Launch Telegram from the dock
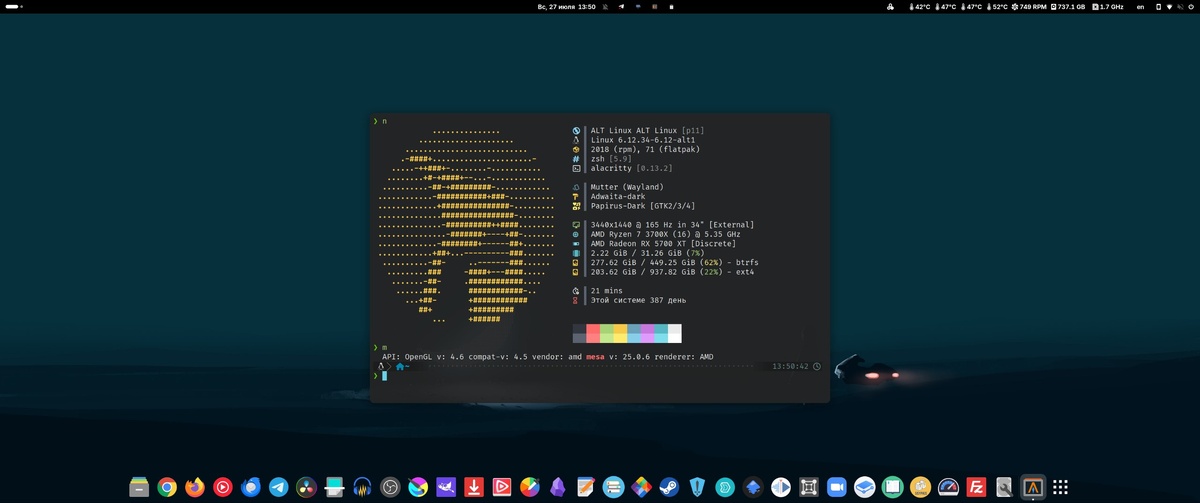 coord(278,487)
